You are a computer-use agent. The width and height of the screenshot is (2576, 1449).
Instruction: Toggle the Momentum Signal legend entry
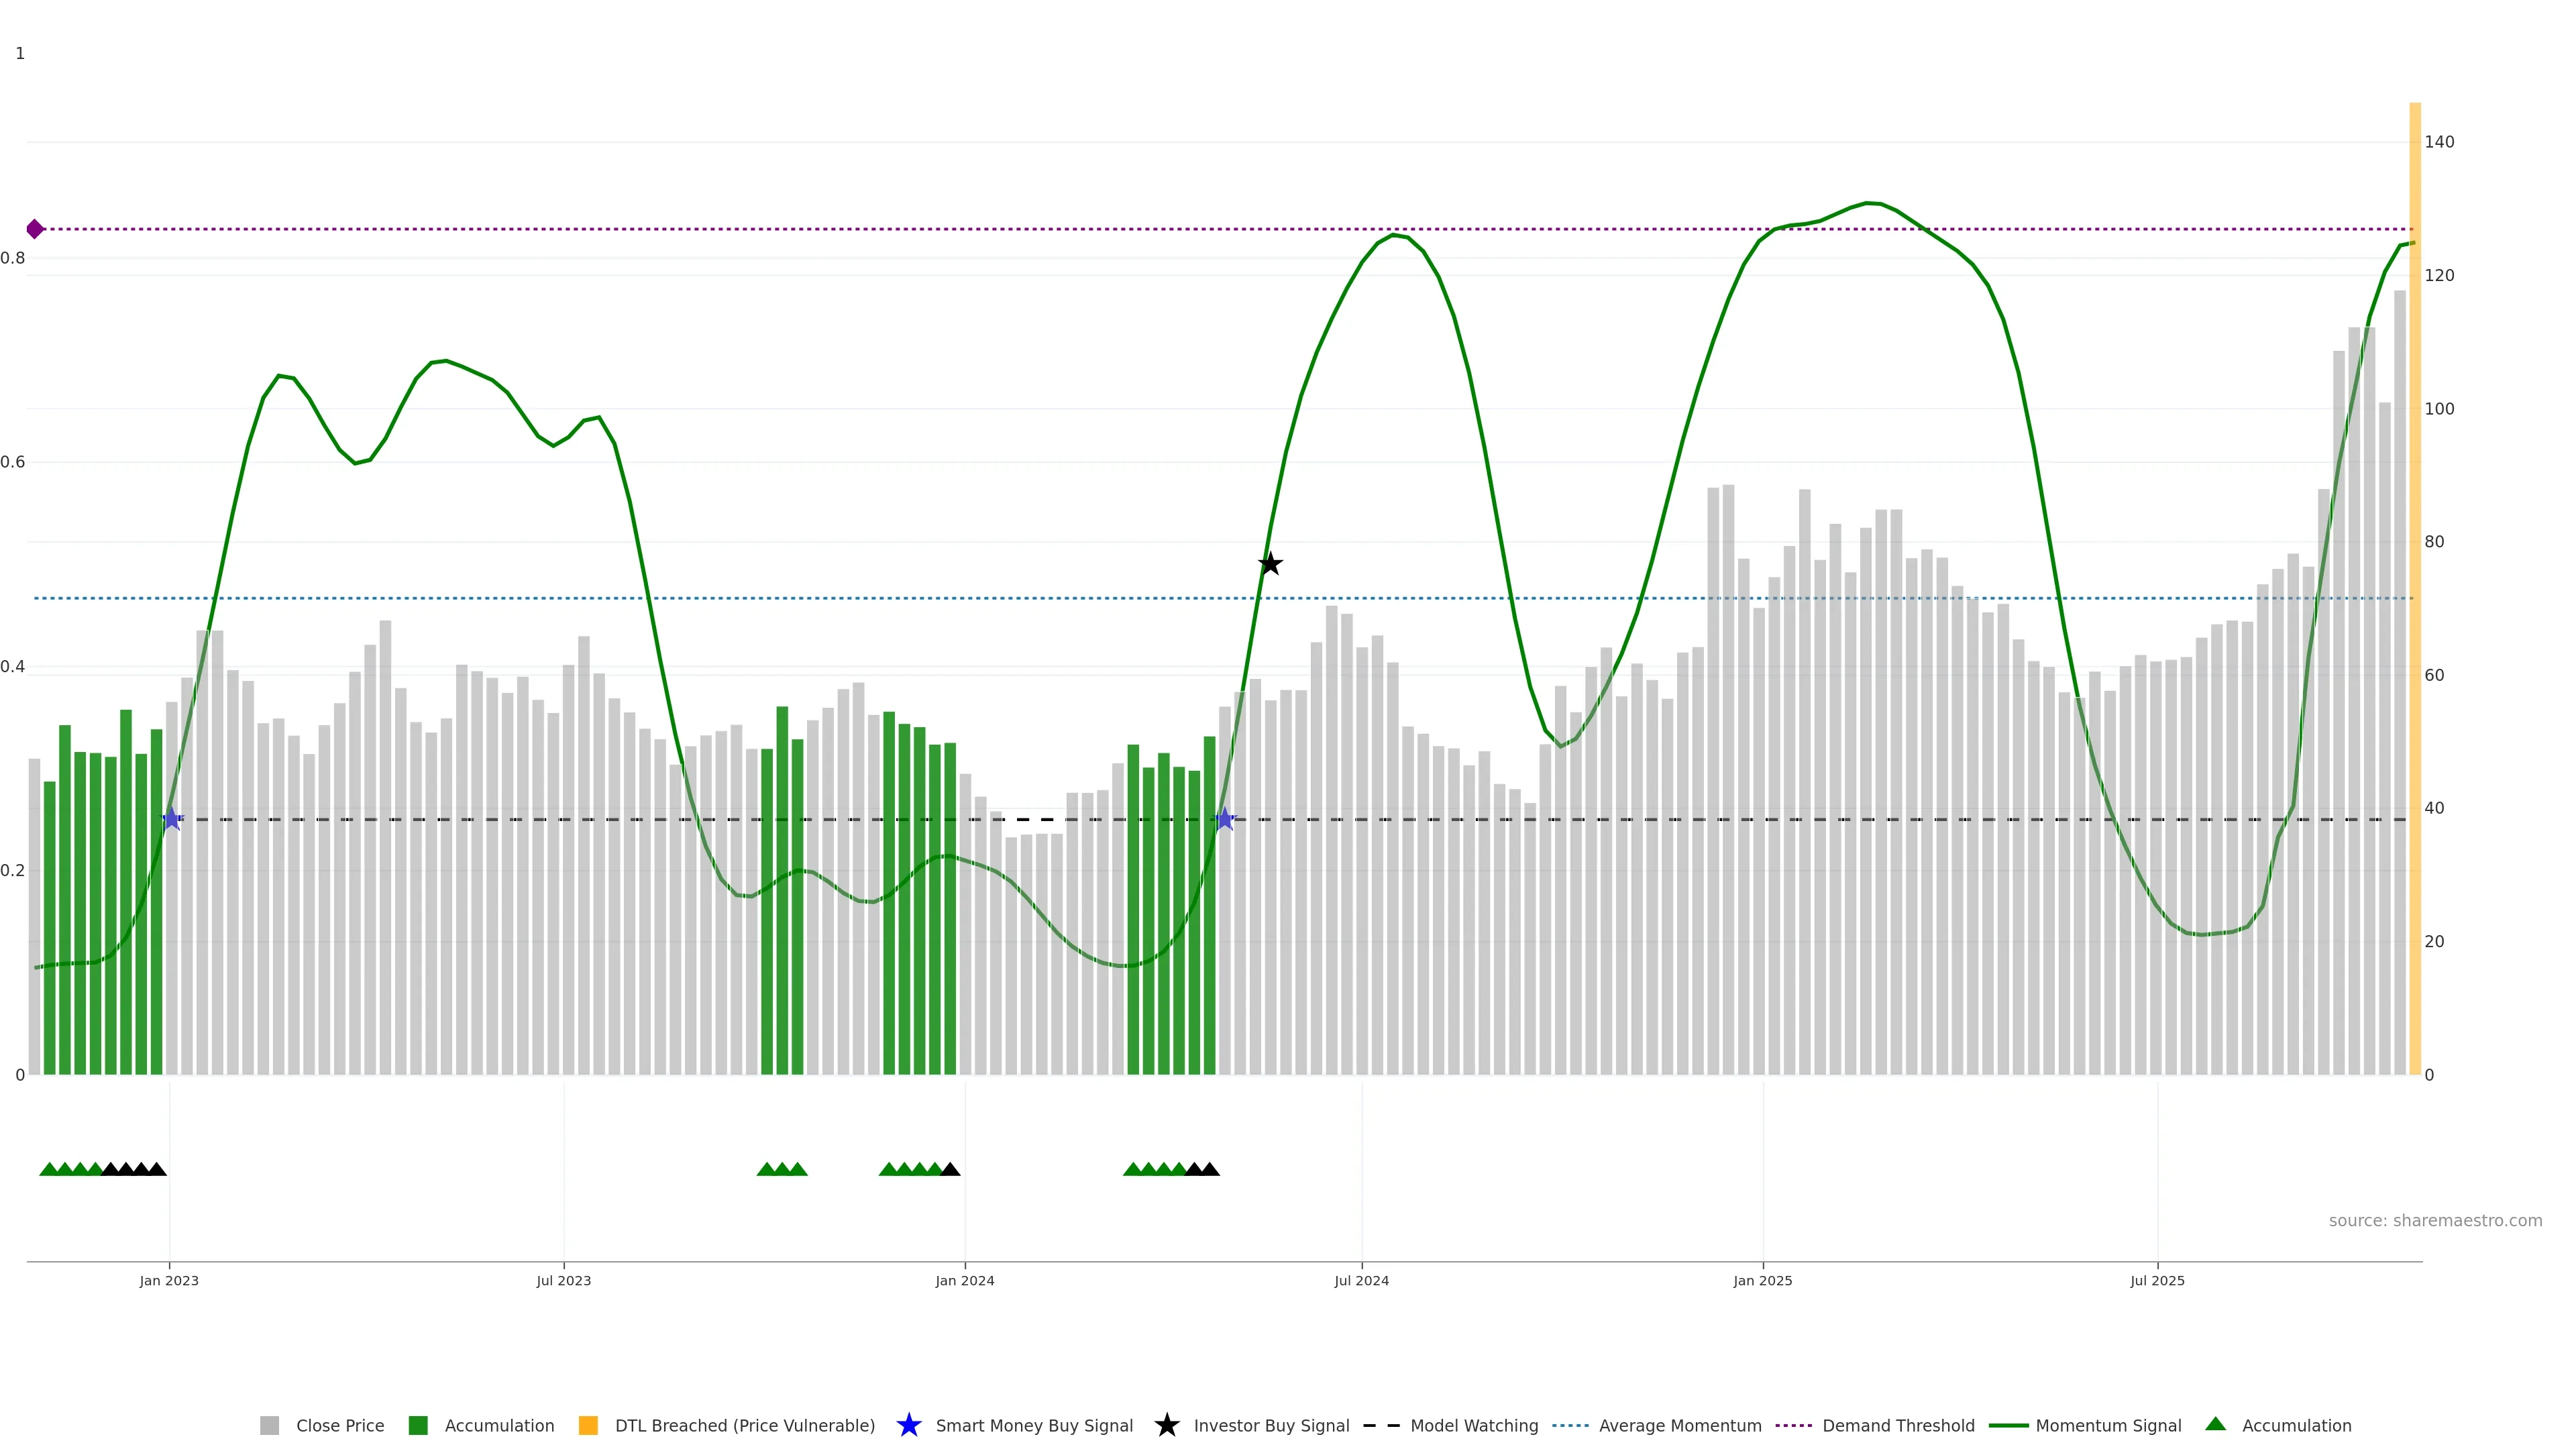click(x=2108, y=1425)
